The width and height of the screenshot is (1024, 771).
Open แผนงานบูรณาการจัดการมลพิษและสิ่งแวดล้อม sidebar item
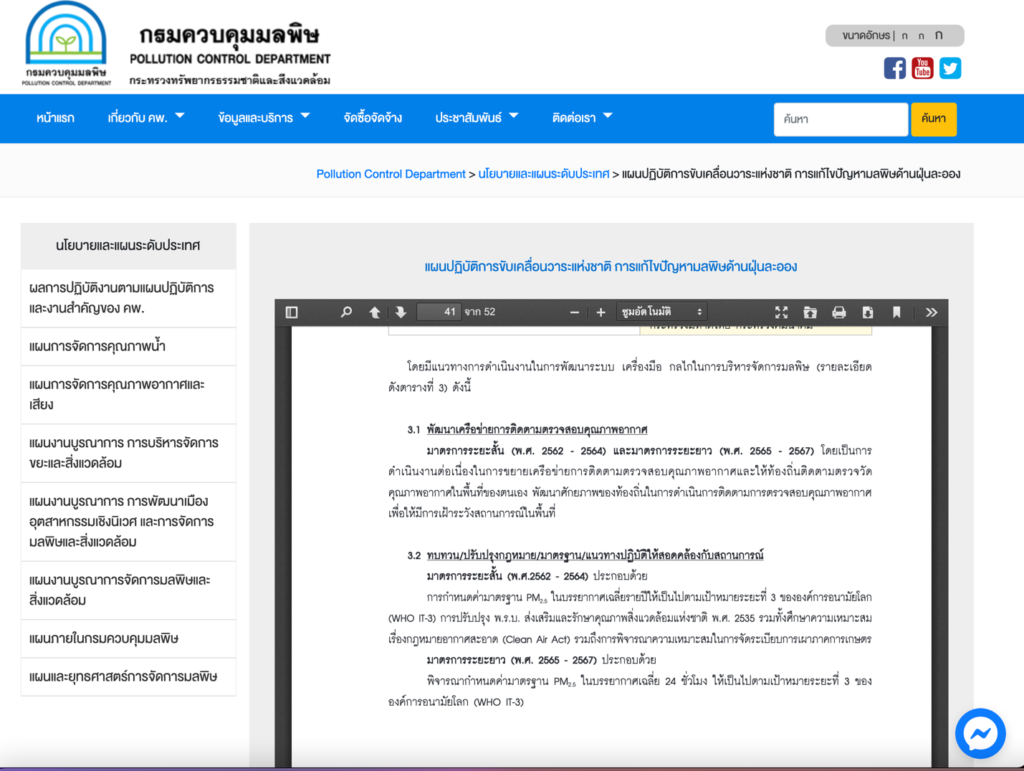coord(129,590)
